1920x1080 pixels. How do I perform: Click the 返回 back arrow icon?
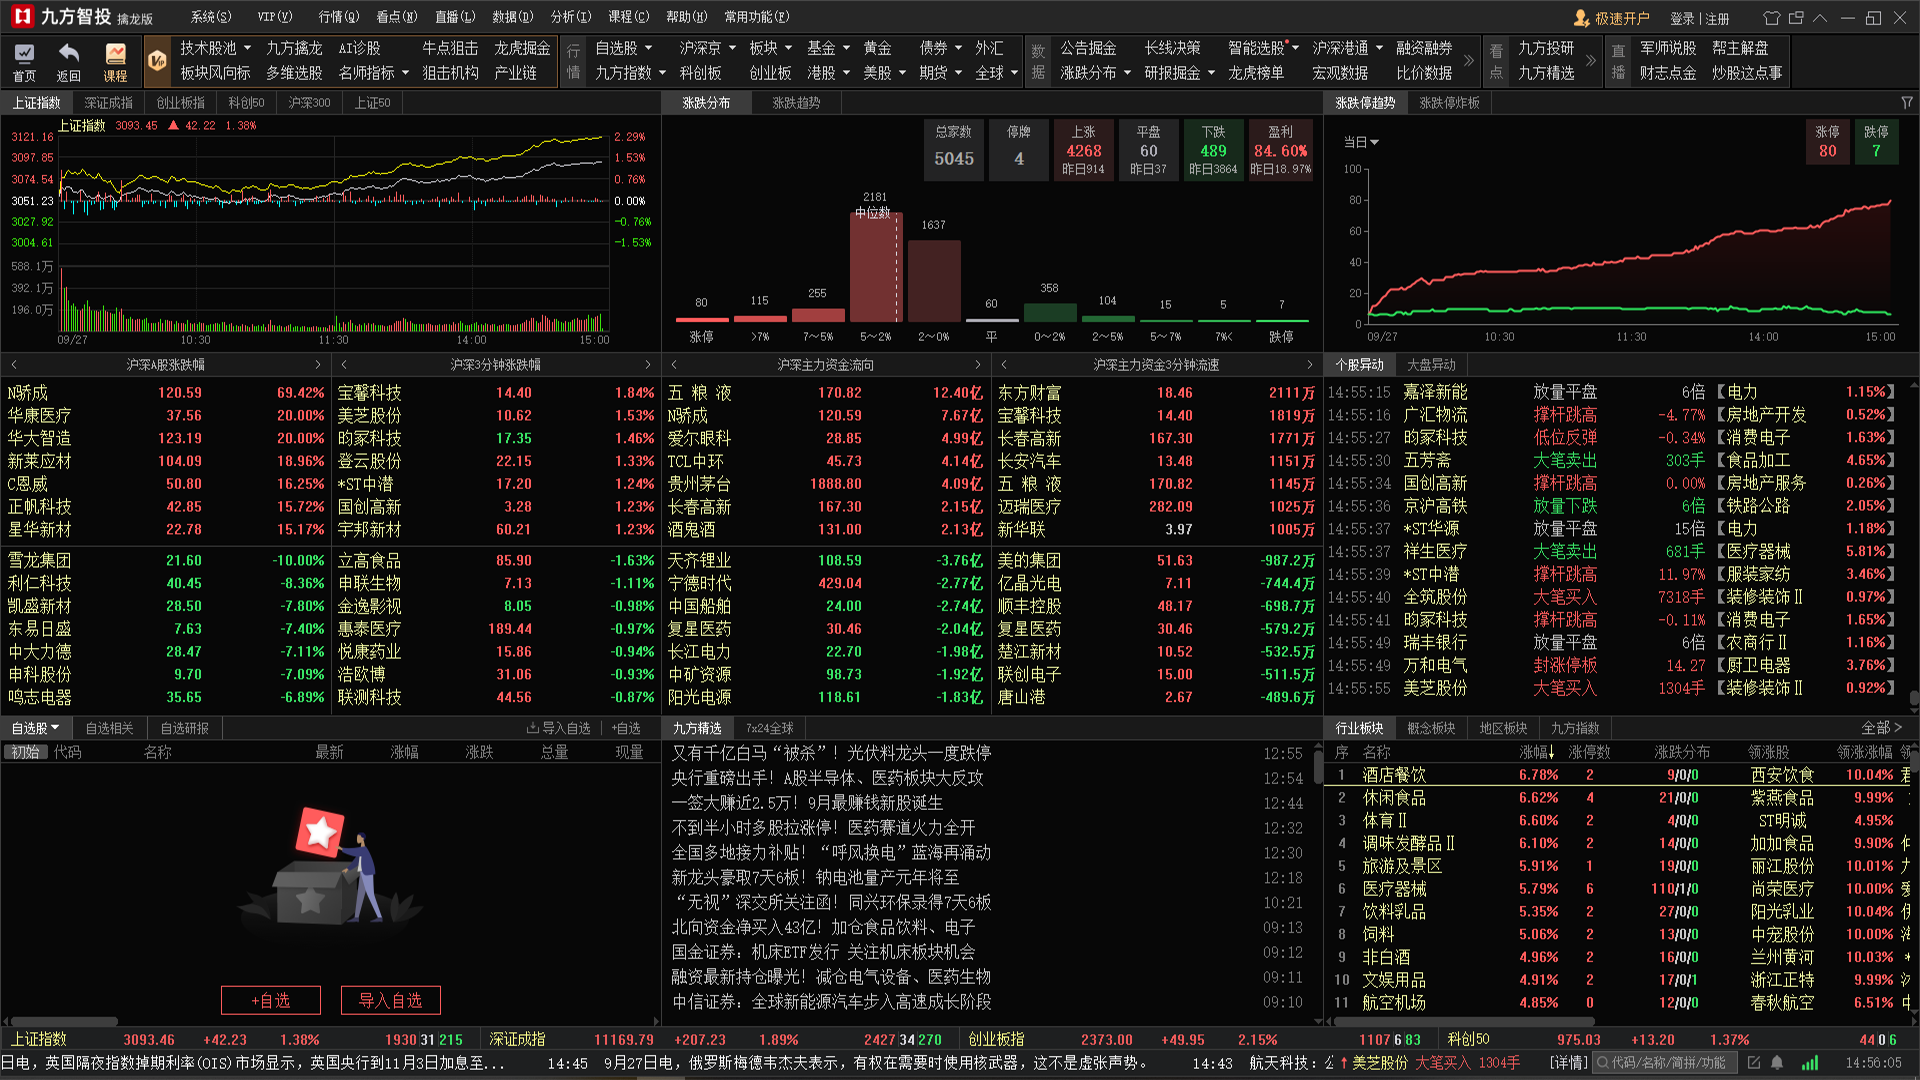pyautogui.click(x=68, y=61)
